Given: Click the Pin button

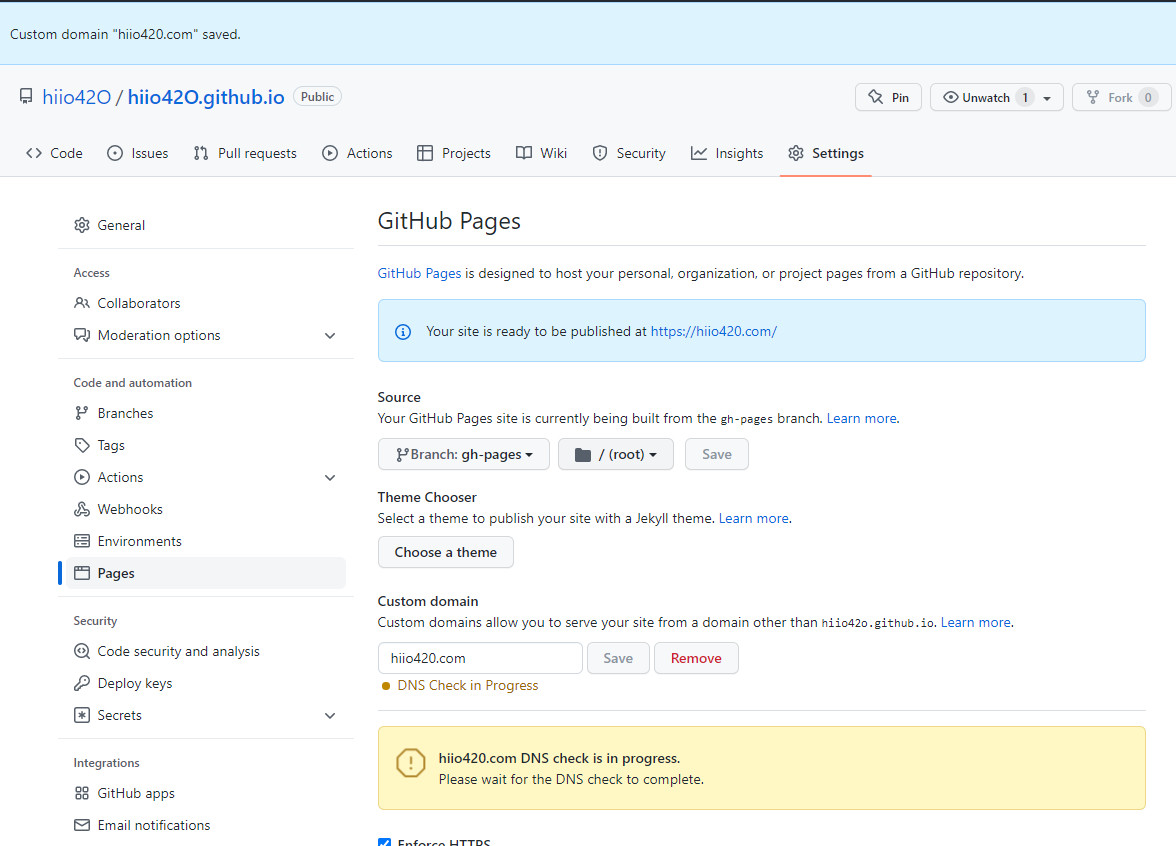Looking at the screenshot, I should point(889,98).
